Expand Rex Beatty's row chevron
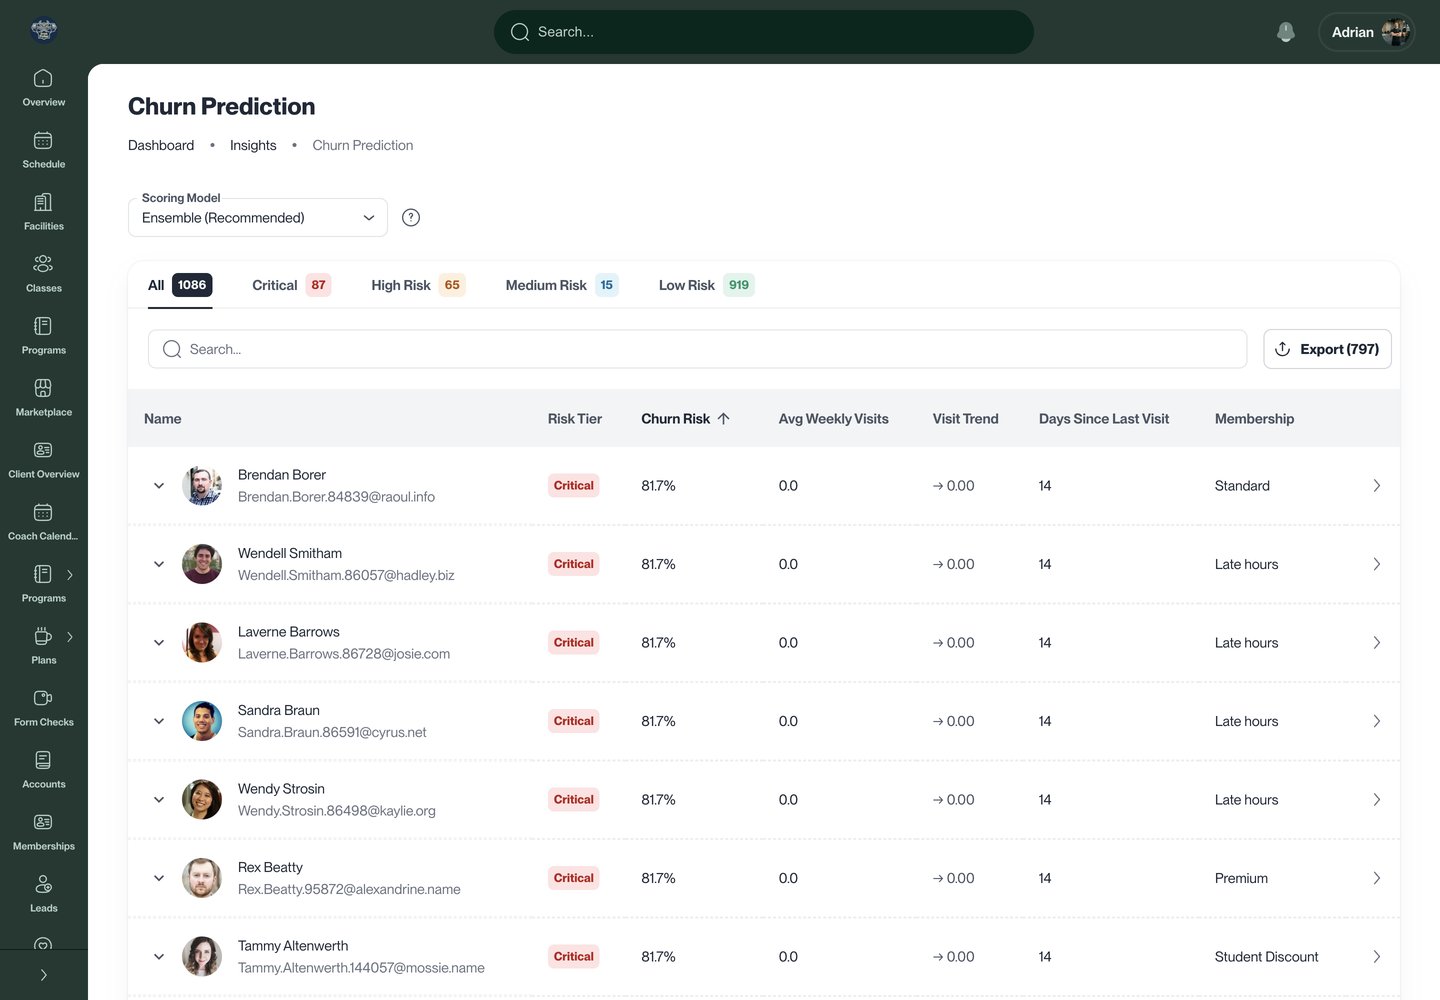 point(158,878)
